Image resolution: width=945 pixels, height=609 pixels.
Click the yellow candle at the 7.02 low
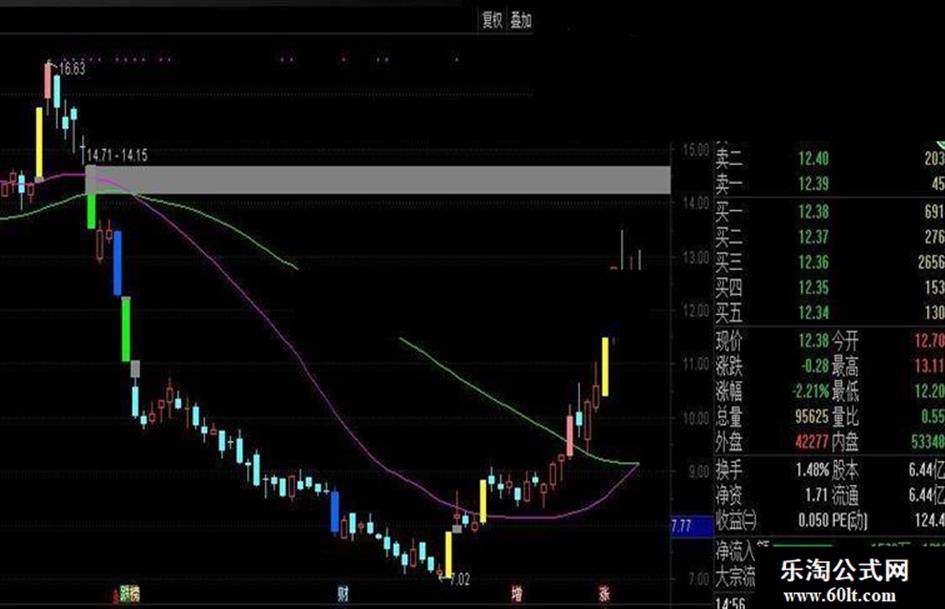point(448,554)
